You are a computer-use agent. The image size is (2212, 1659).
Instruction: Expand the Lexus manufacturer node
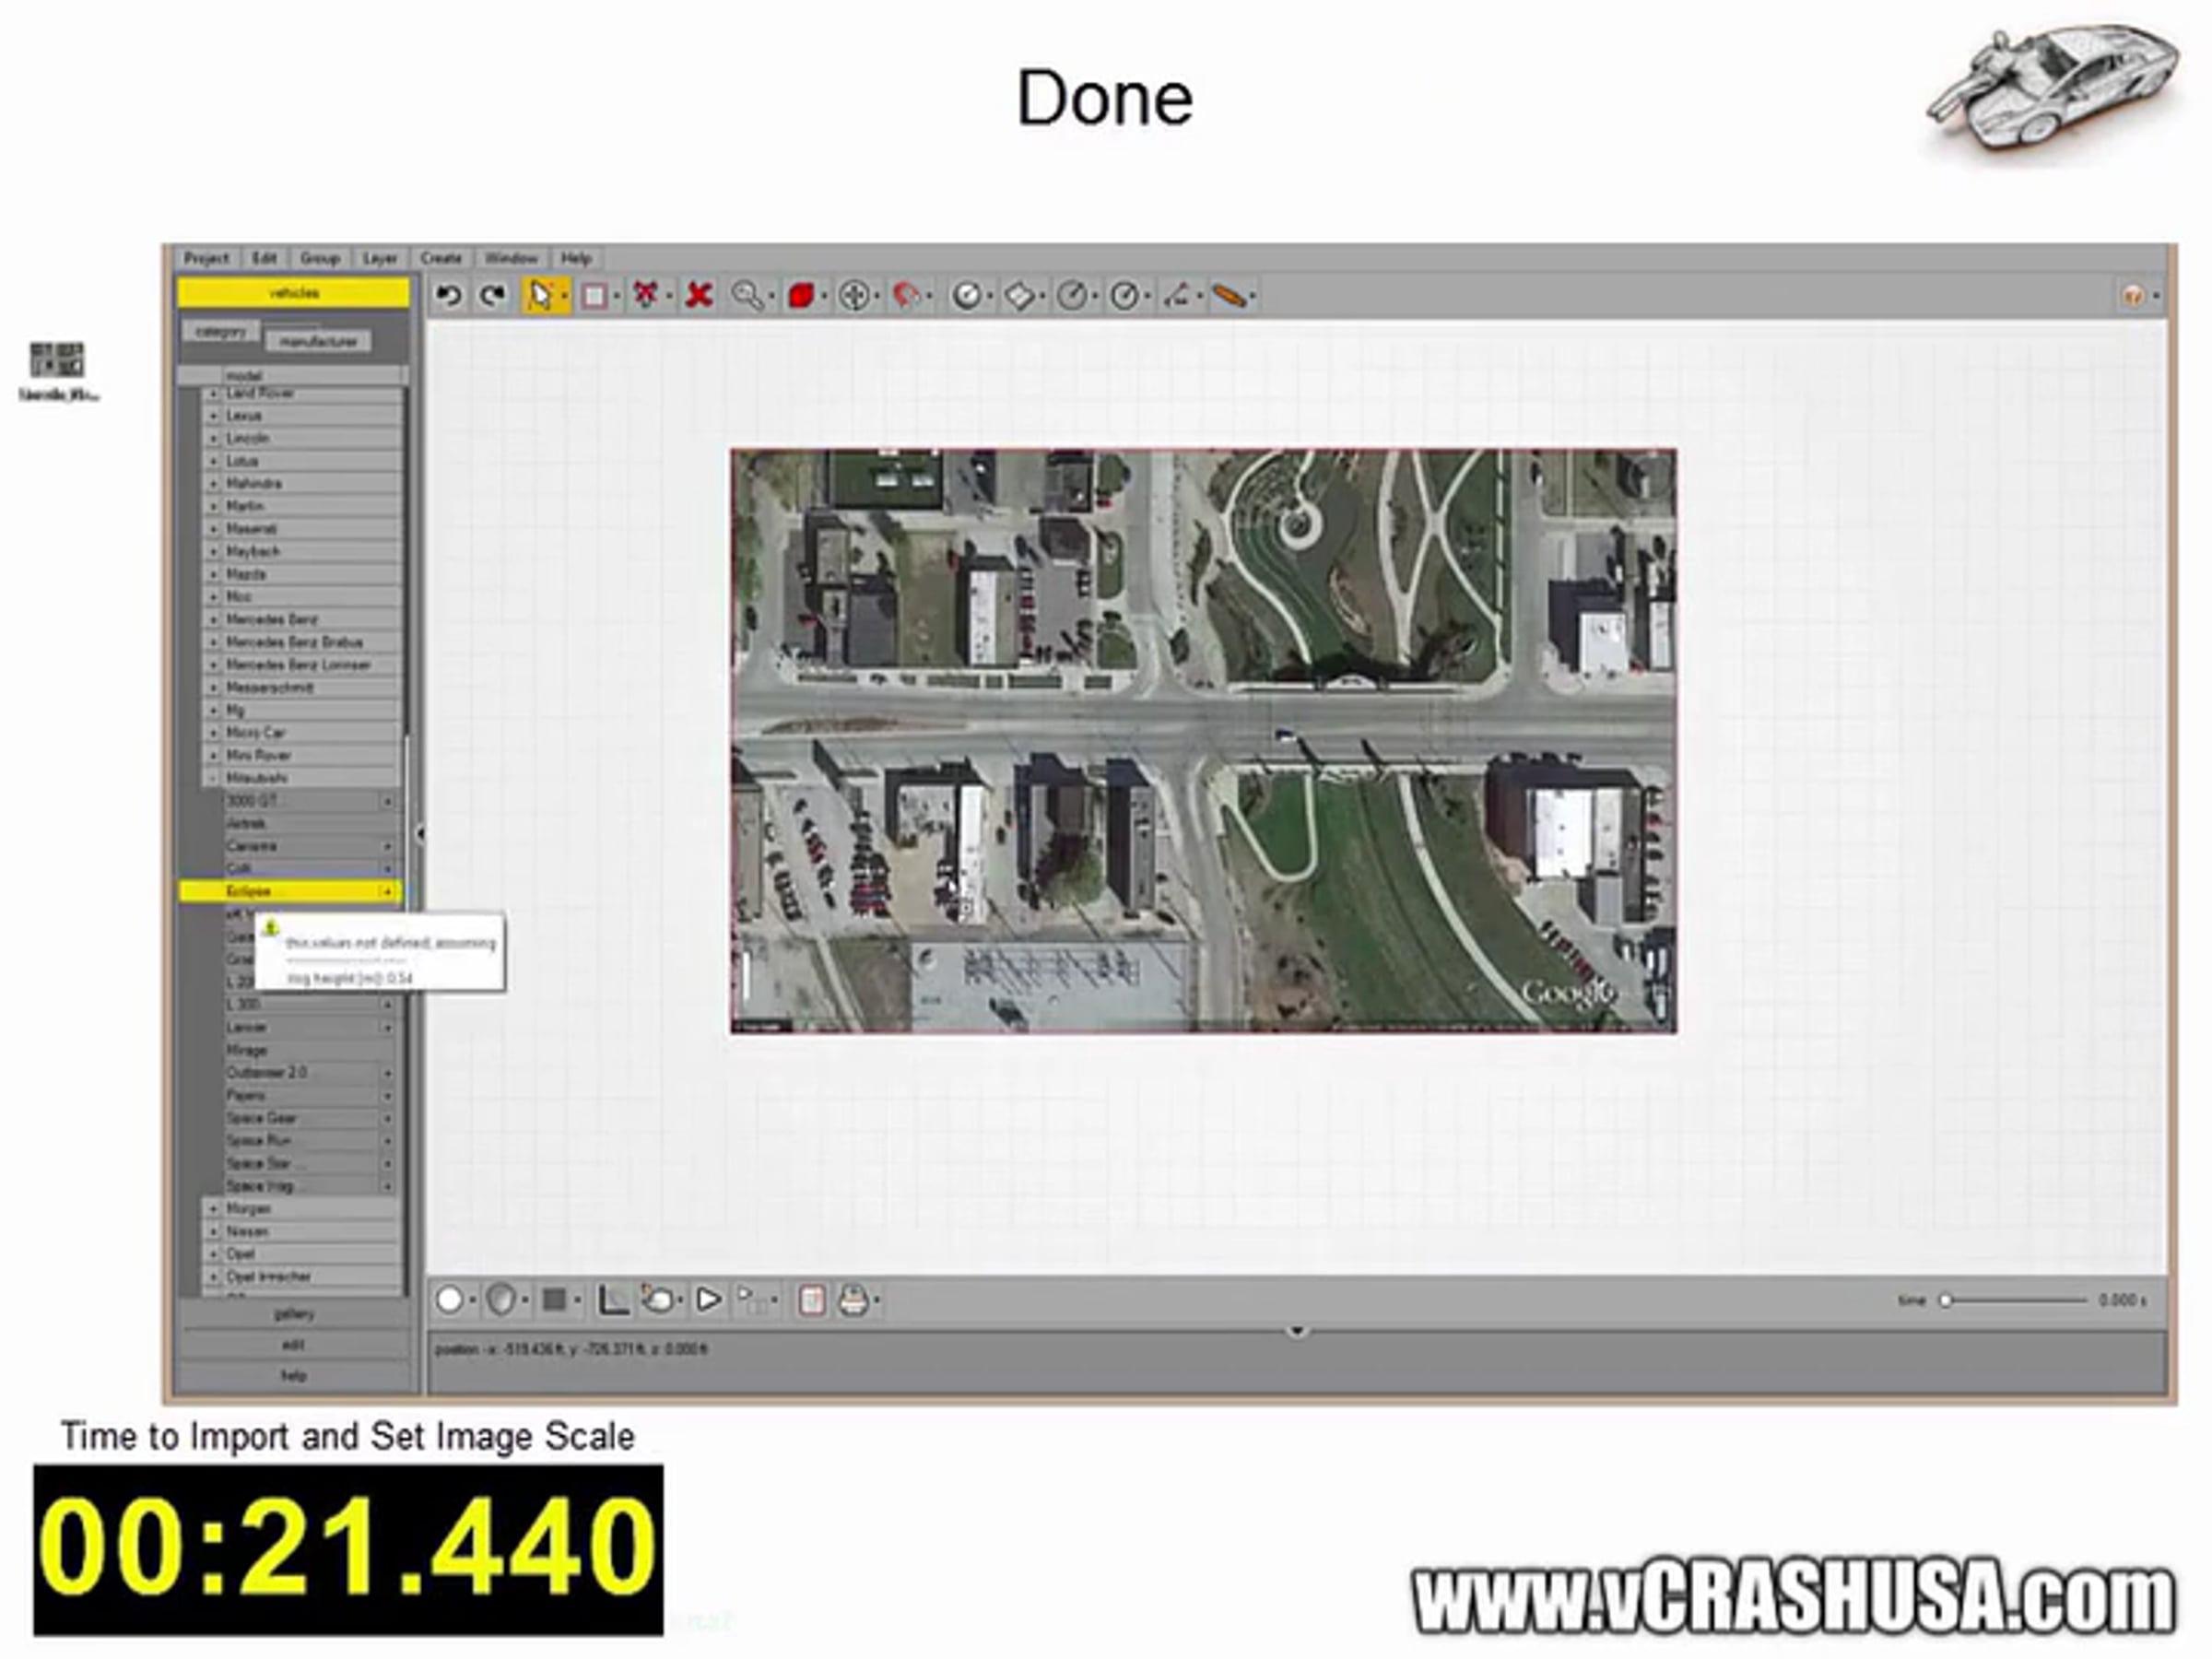213,416
